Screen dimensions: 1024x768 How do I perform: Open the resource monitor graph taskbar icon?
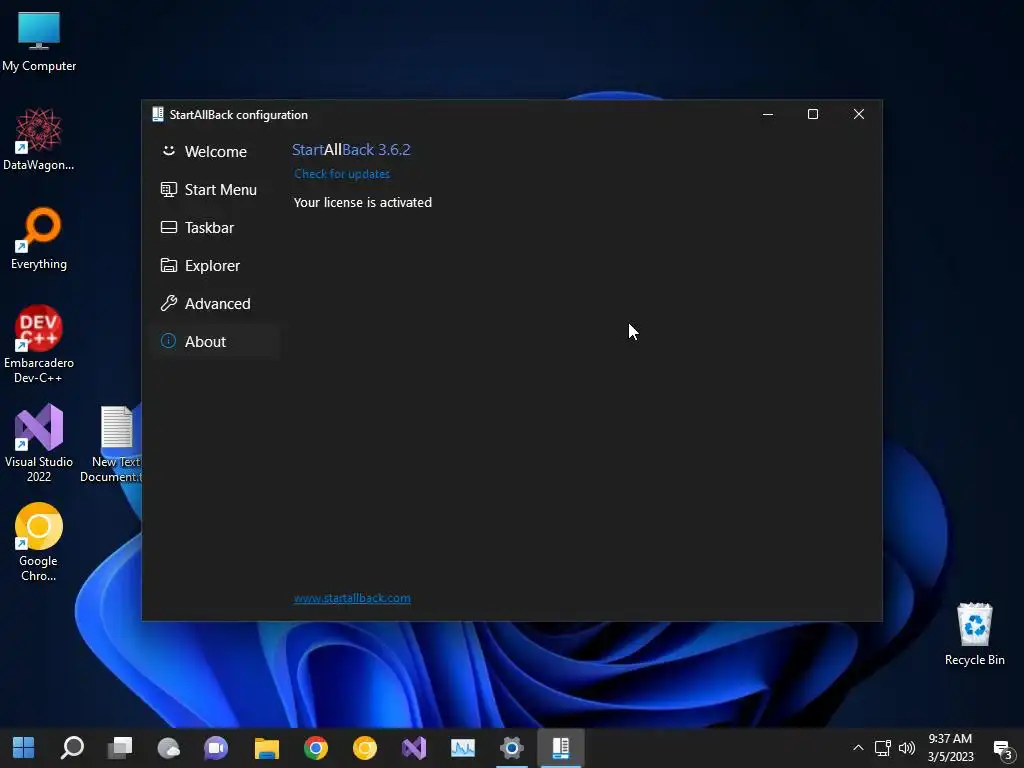(x=463, y=748)
